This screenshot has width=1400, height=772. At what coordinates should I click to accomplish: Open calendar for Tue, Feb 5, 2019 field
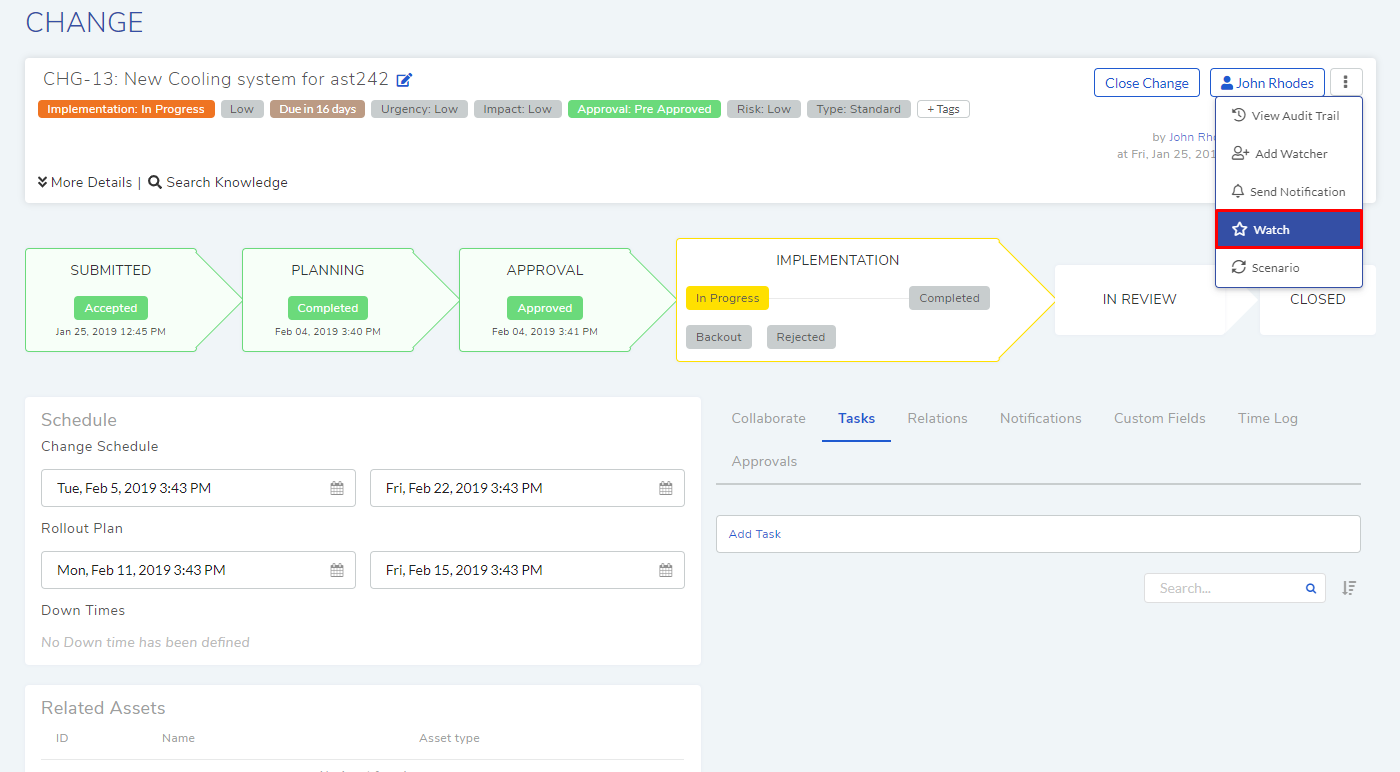pos(337,488)
